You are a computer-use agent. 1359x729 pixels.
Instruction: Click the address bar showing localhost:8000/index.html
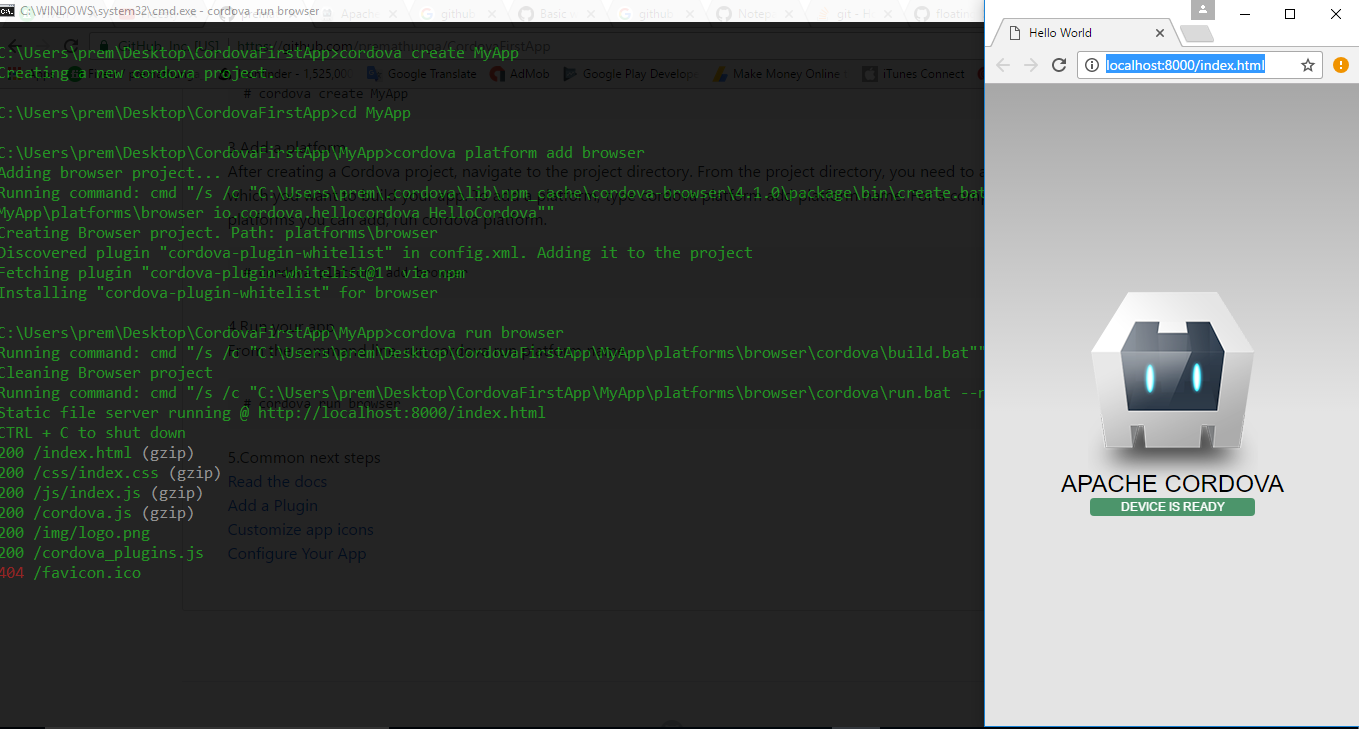tap(1185, 65)
